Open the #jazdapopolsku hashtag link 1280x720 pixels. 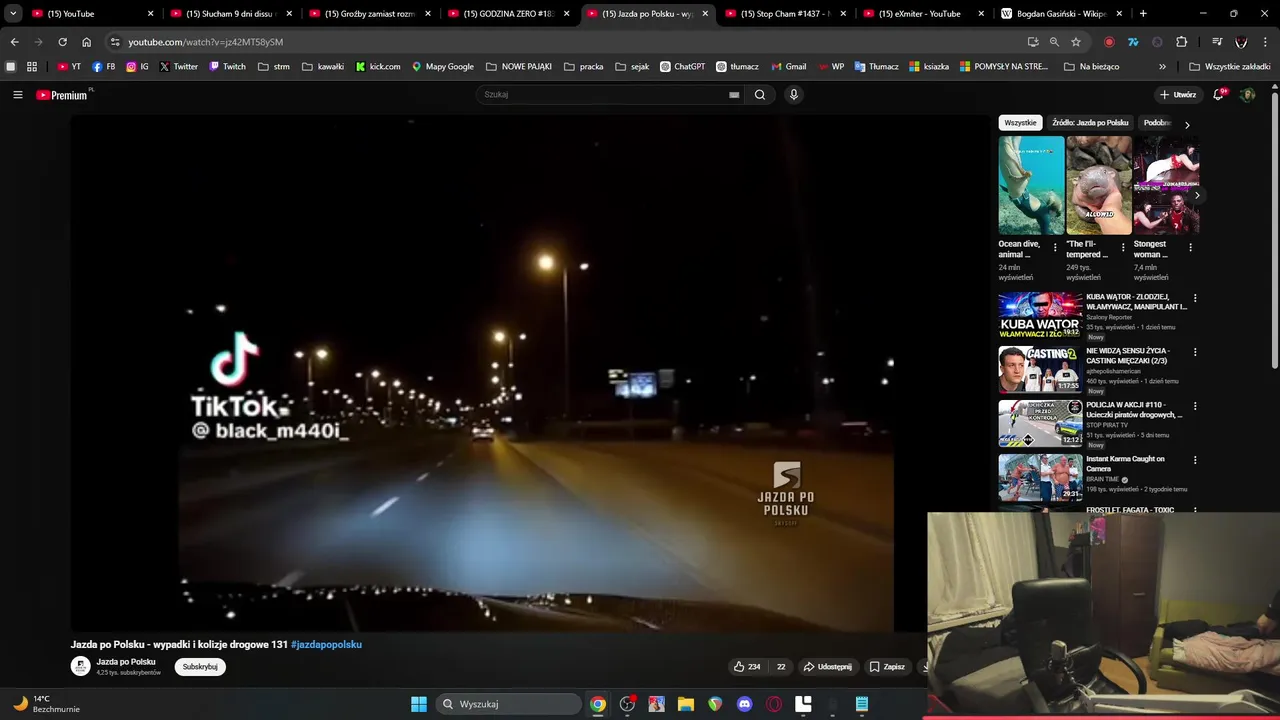[326, 645]
